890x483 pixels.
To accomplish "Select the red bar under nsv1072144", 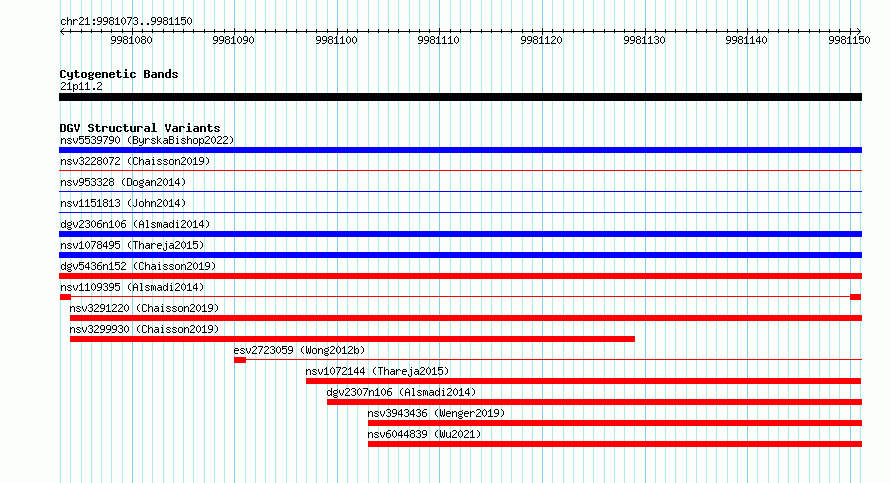I will [x=583, y=381].
